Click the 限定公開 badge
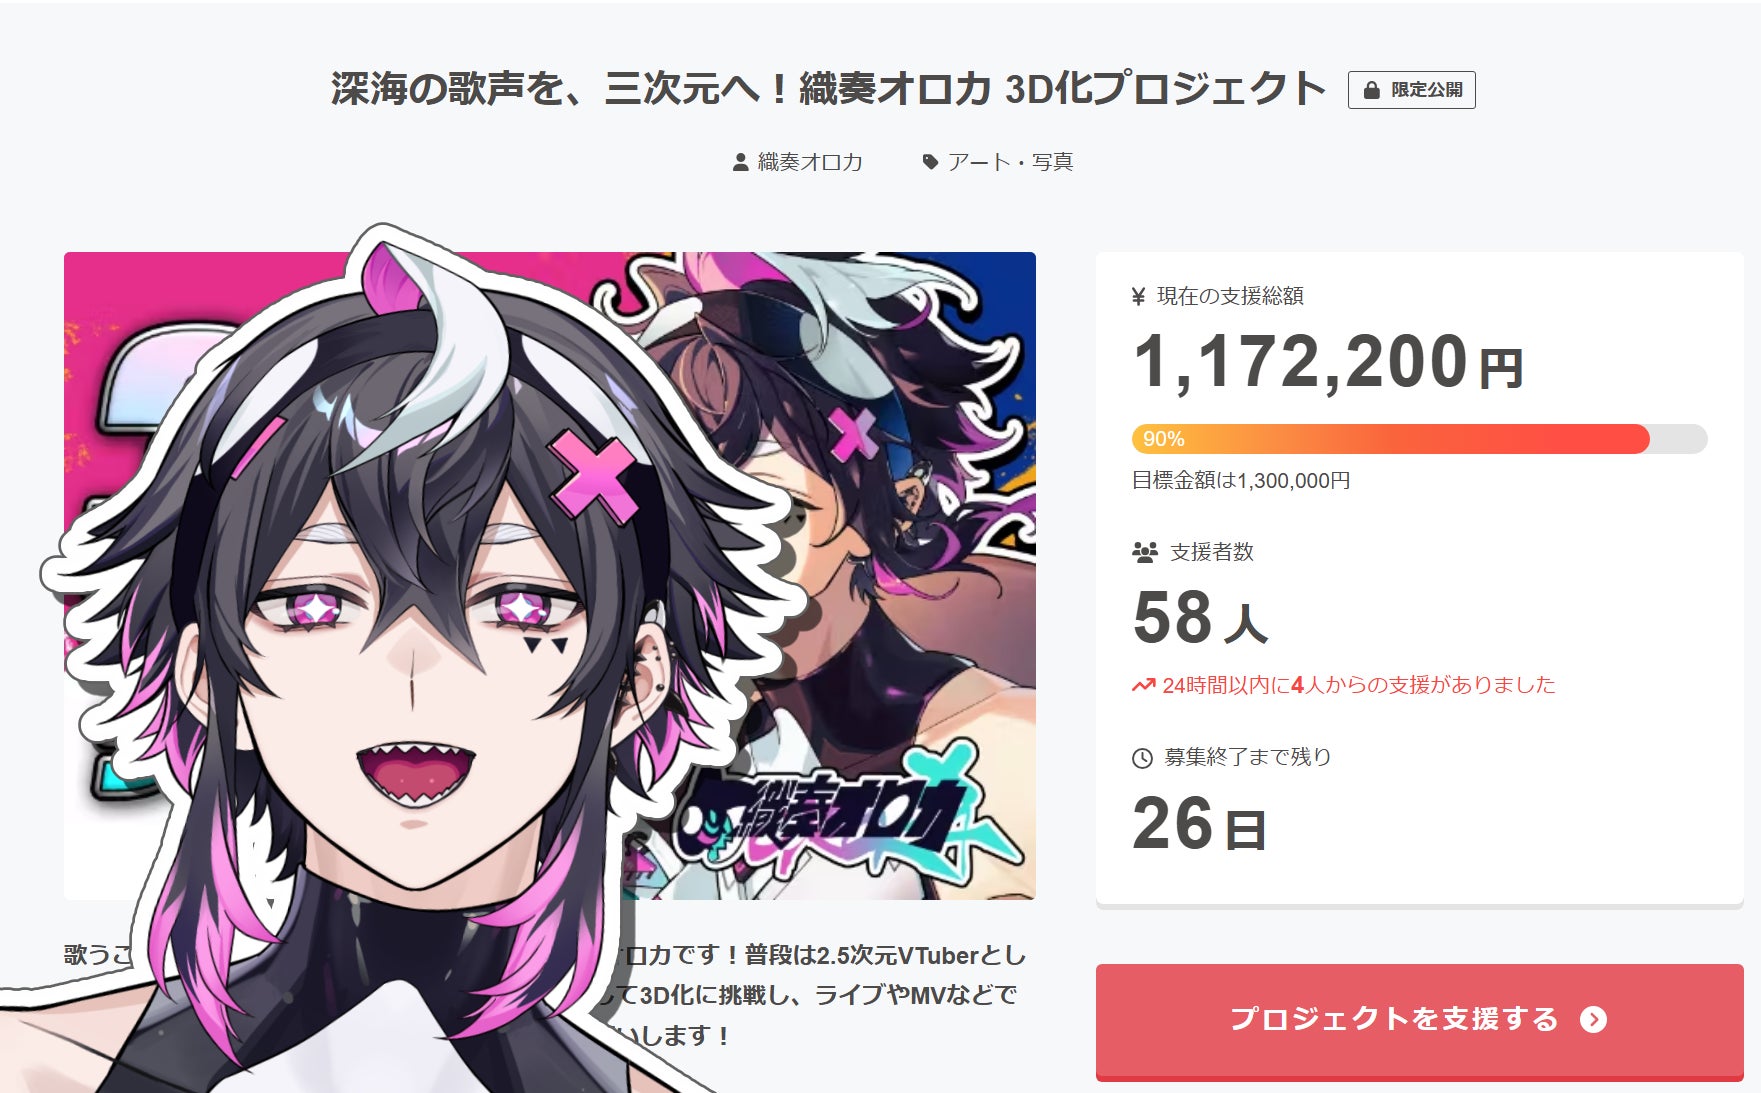The width and height of the screenshot is (1761, 1093). pyautogui.click(x=1411, y=90)
